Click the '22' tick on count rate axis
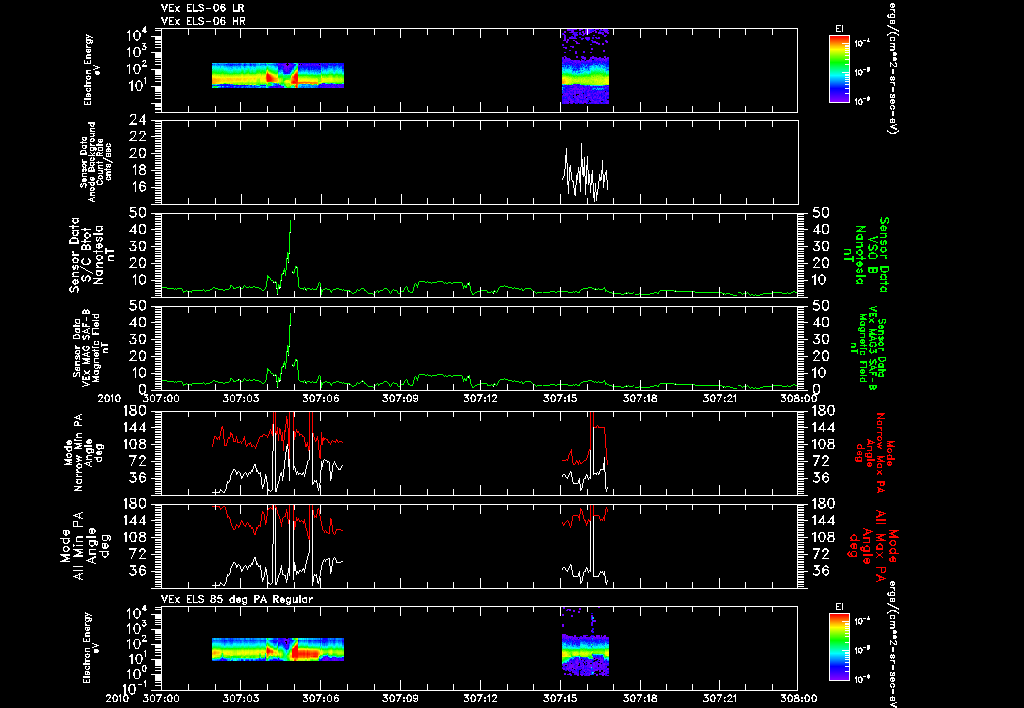This screenshot has width=1024, height=708. click(137, 137)
